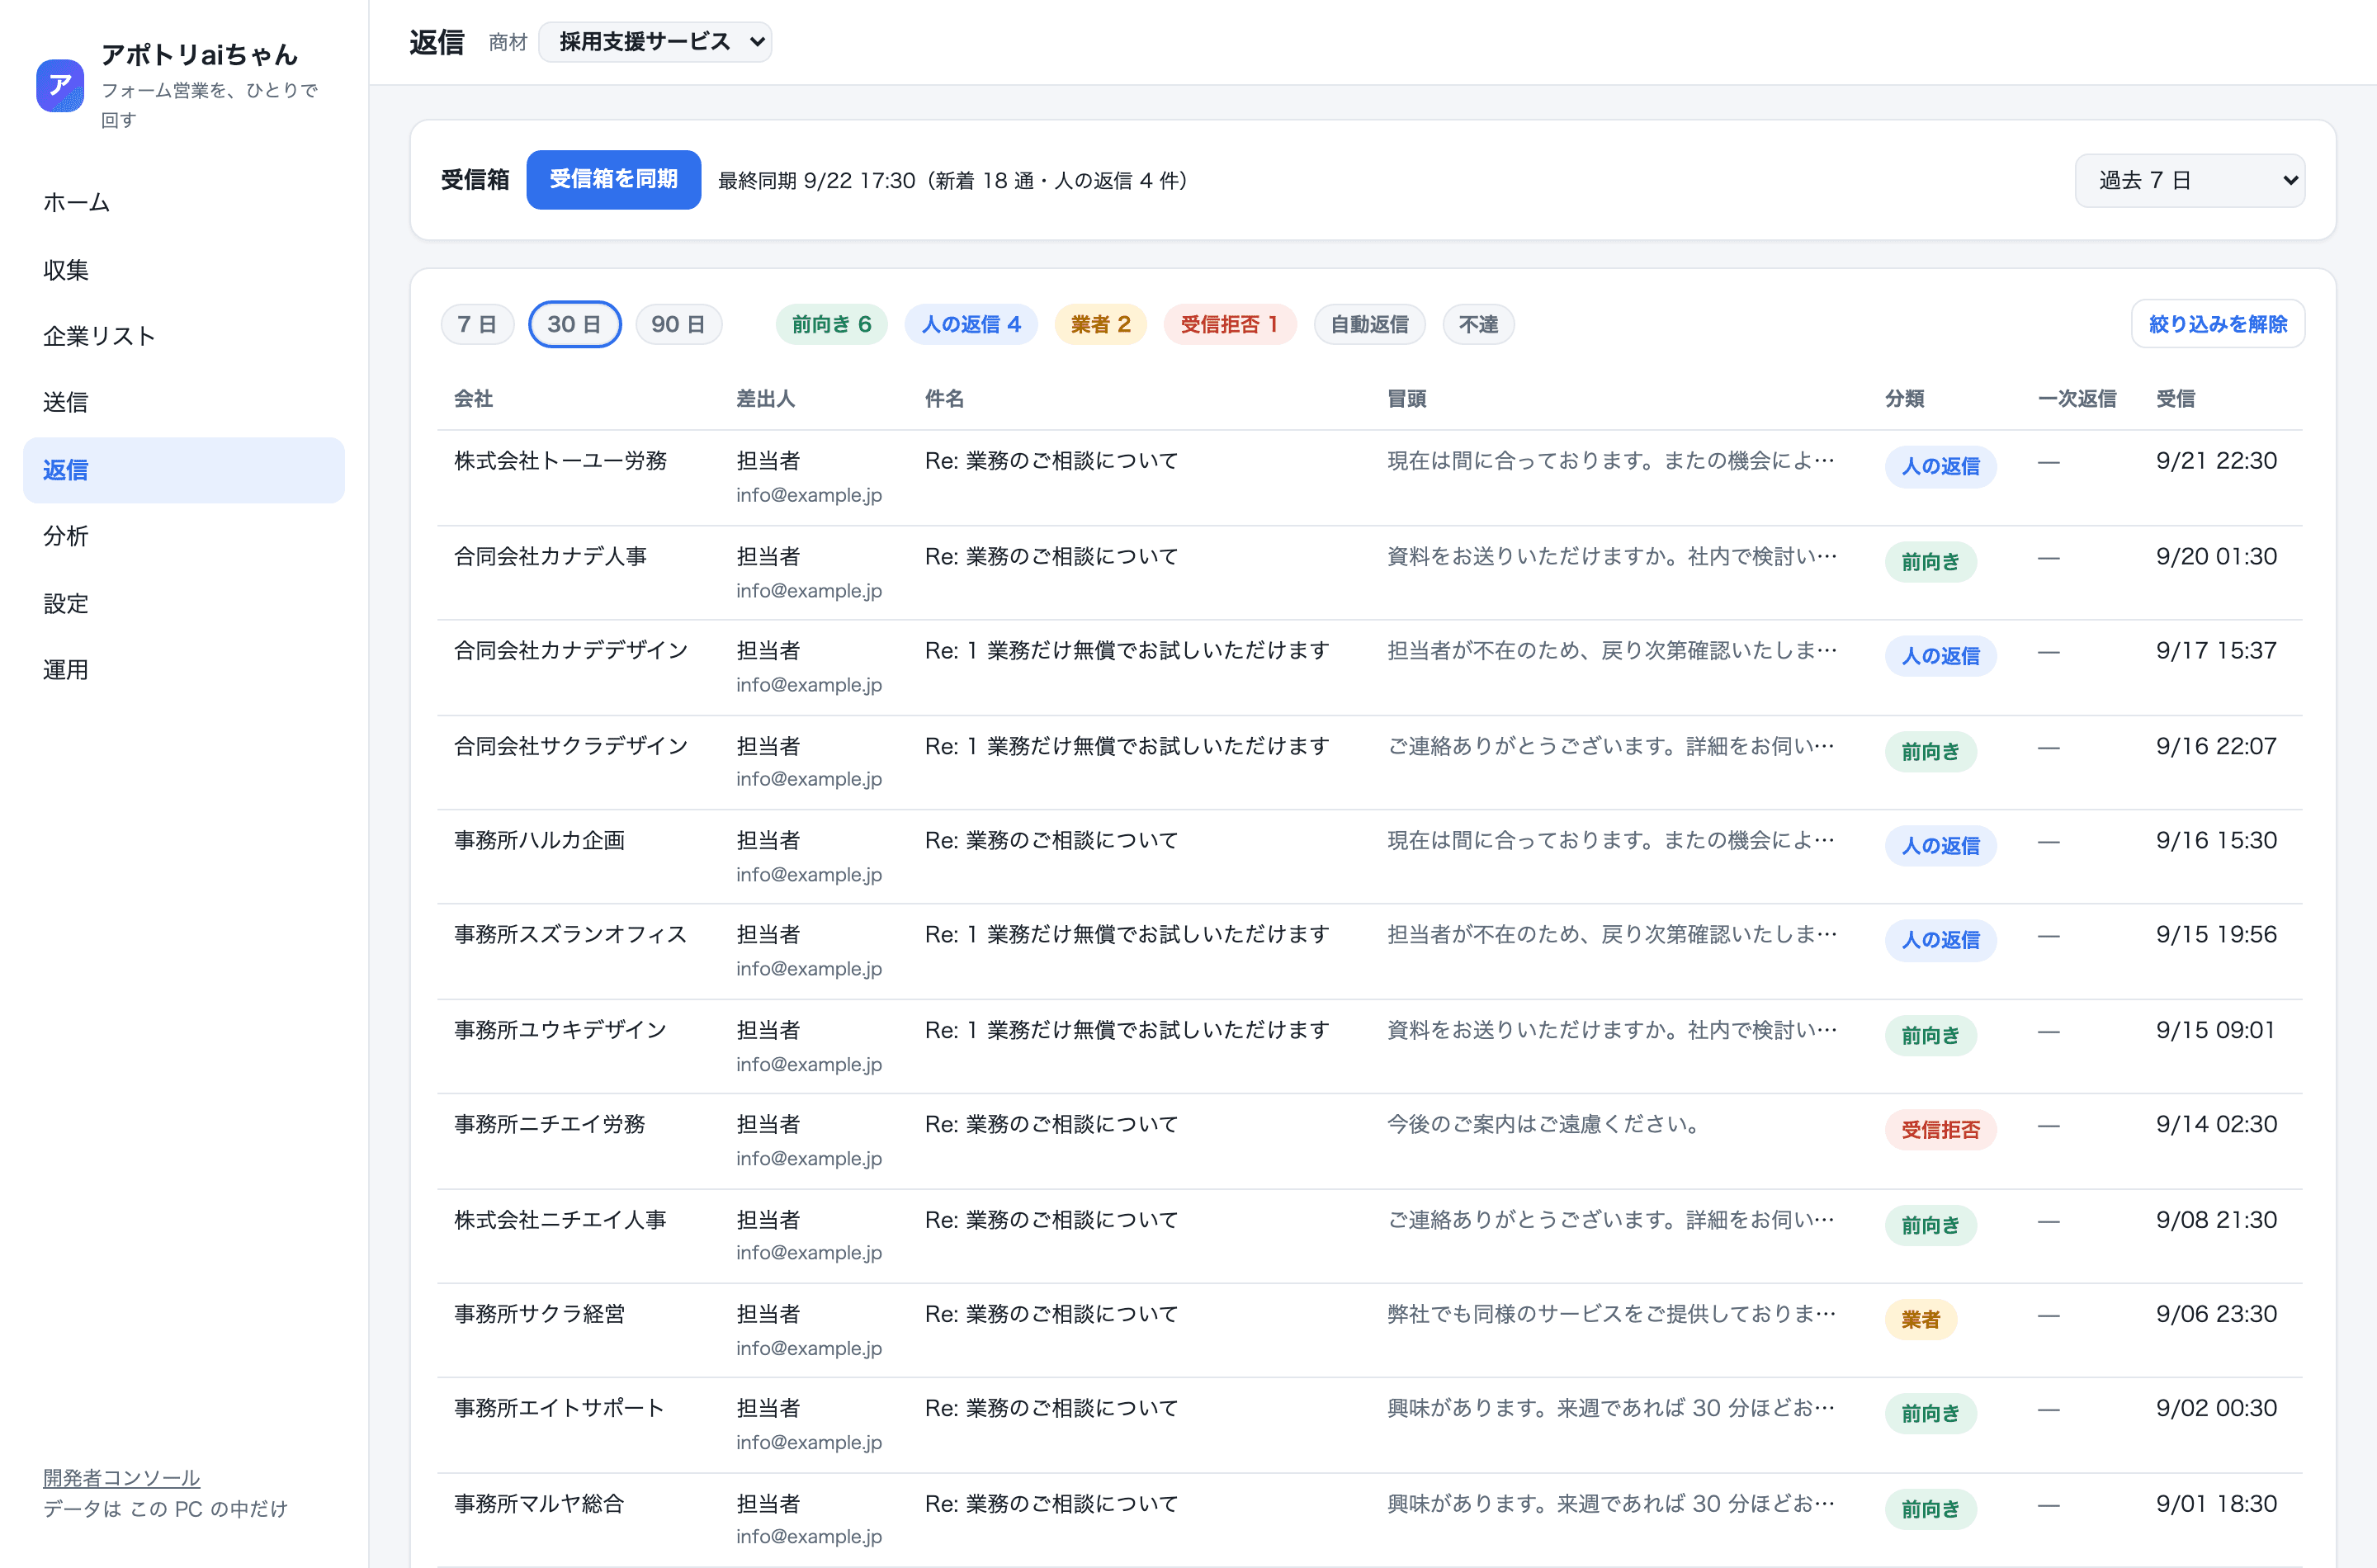The height and width of the screenshot is (1568, 2377).
Task: Open 分析 in the sidebar
Action: coord(184,536)
